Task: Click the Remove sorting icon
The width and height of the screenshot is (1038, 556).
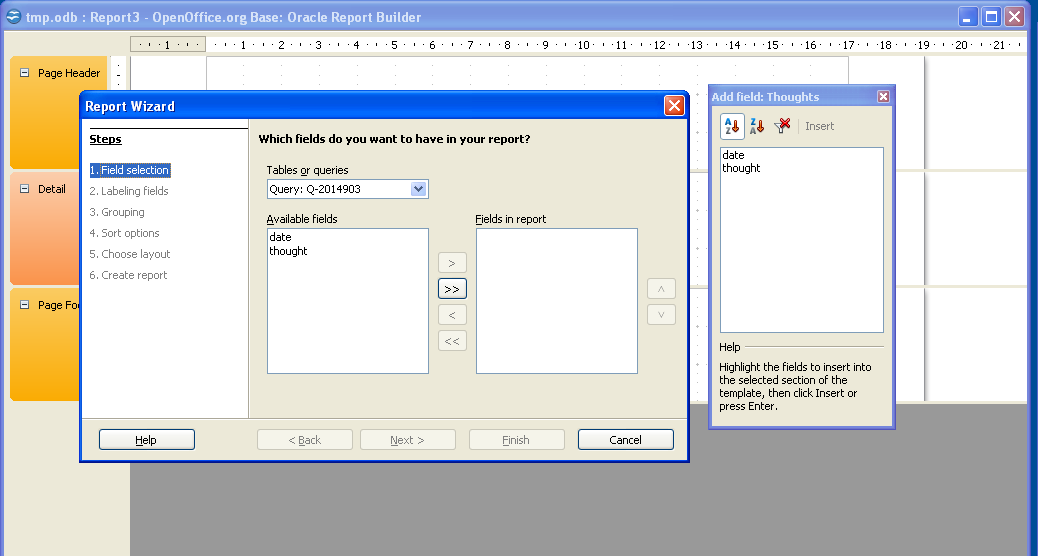Action: (783, 126)
